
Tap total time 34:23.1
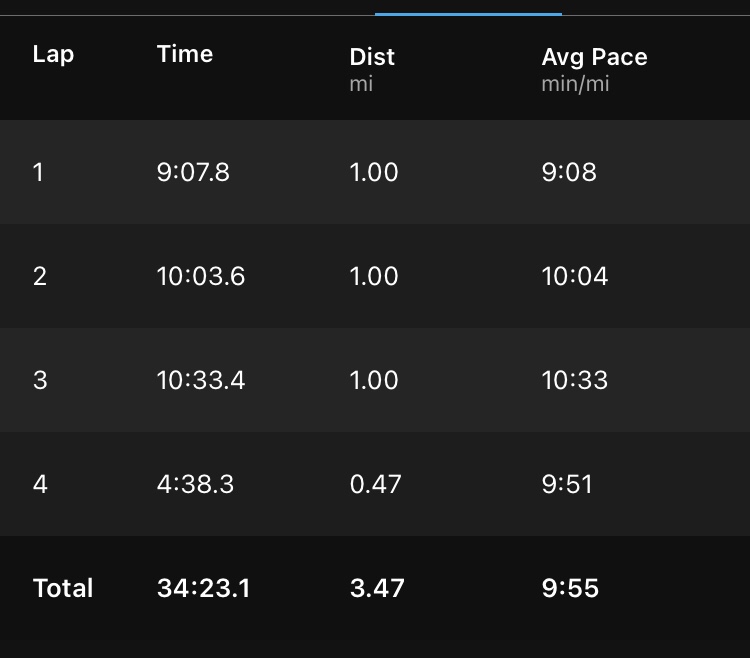[204, 588]
